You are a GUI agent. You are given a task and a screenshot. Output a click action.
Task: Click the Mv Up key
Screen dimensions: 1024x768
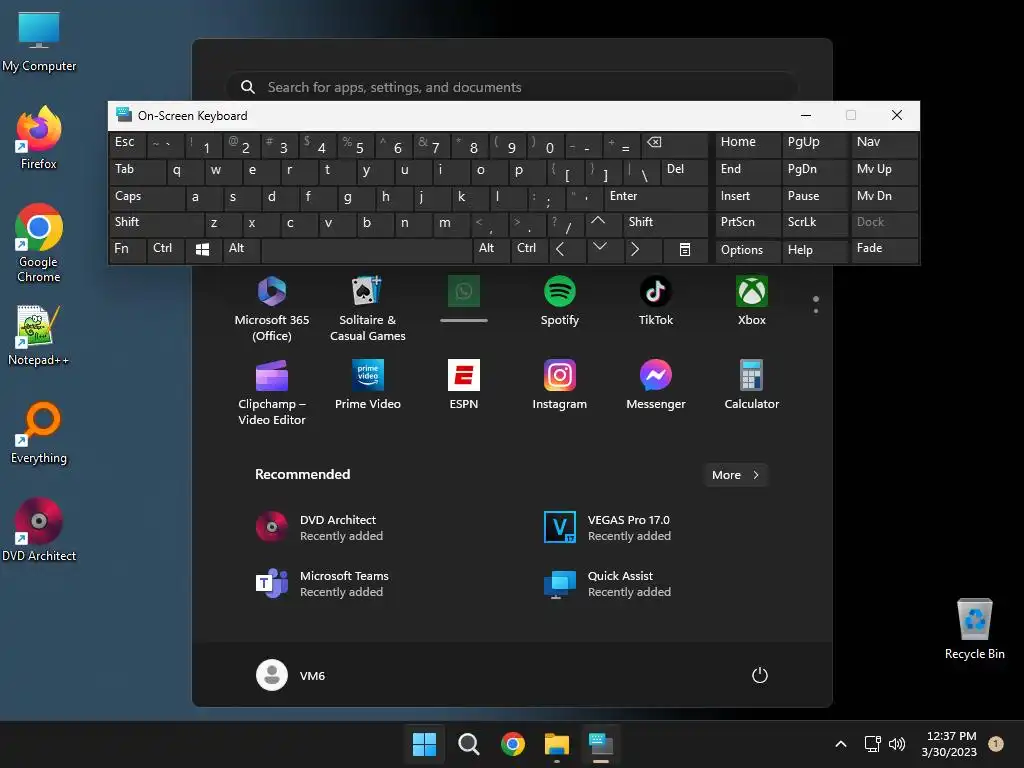(x=884, y=171)
